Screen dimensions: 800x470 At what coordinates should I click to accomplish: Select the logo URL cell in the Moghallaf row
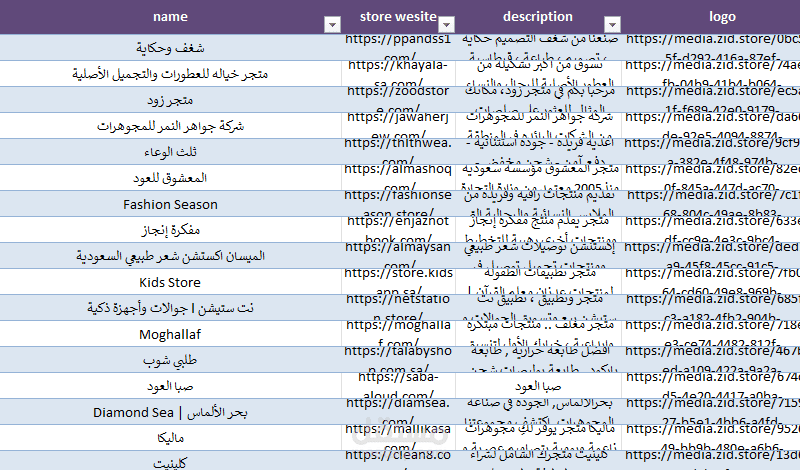[711, 334]
